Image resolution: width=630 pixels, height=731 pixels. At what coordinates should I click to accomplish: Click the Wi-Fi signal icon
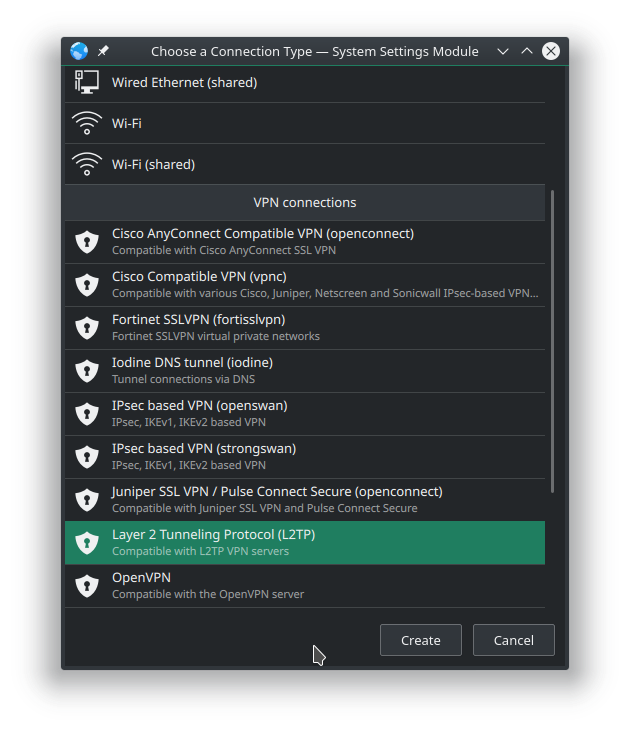[x=87, y=123]
